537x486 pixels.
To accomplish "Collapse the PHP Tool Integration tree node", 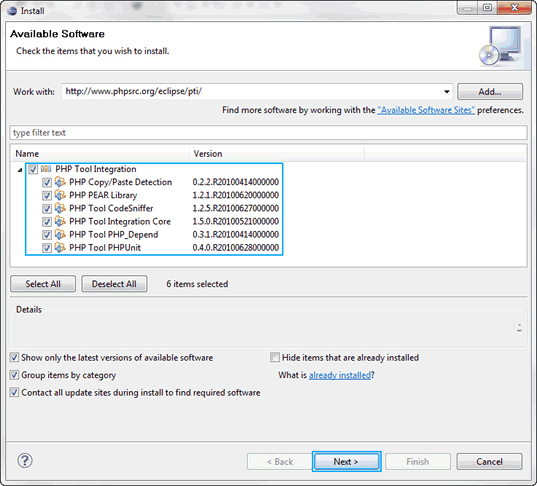I will 20,170.
